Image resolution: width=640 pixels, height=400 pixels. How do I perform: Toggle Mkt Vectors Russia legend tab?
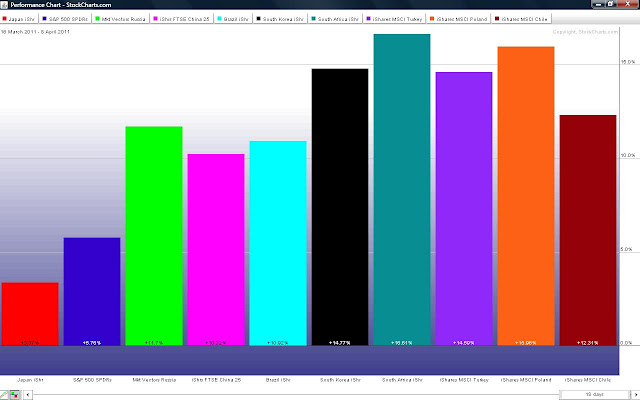coord(121,19)
